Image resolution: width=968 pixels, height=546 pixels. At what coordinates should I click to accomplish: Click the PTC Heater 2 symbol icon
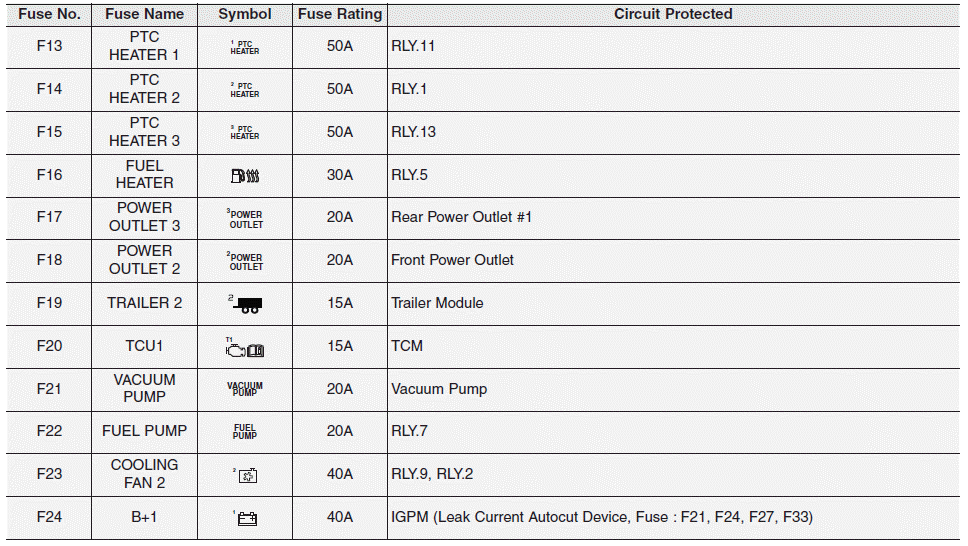tap(245, 90)
